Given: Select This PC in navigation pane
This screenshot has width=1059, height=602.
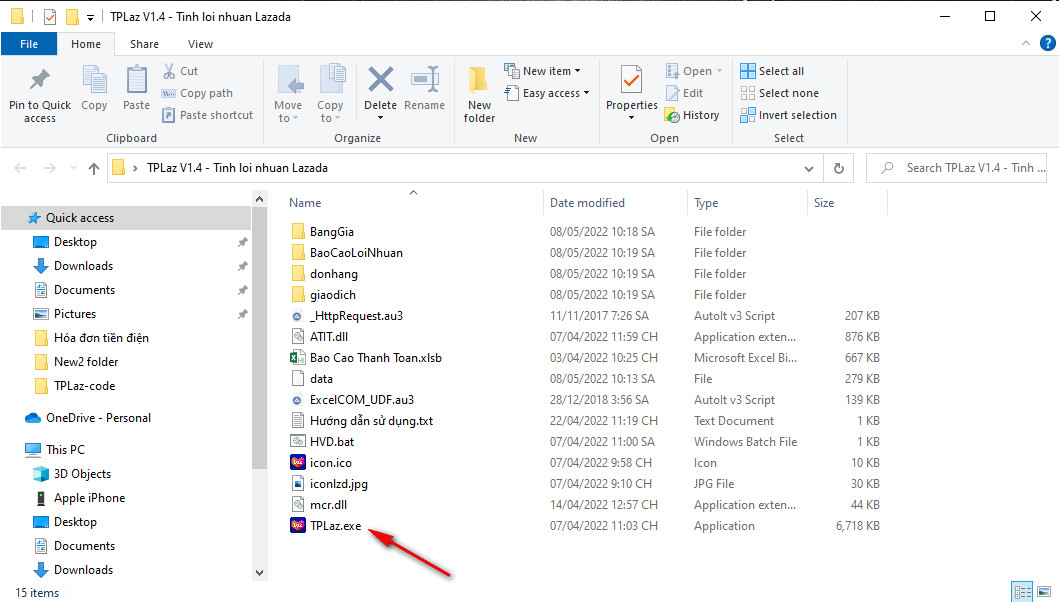Looking at the screenshot, I should tap(65, 449).
